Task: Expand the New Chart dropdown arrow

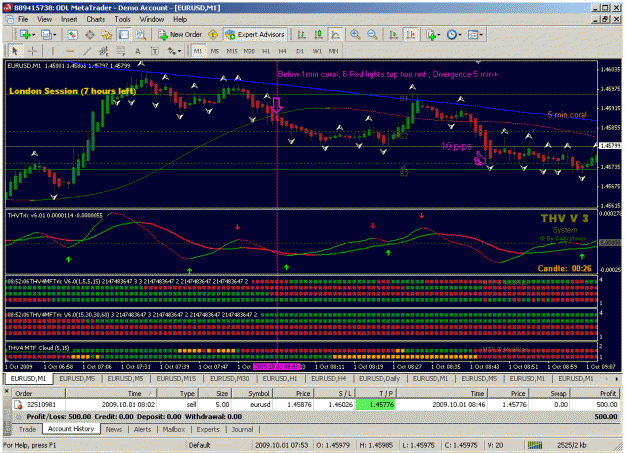Action: tap(33, 35)
